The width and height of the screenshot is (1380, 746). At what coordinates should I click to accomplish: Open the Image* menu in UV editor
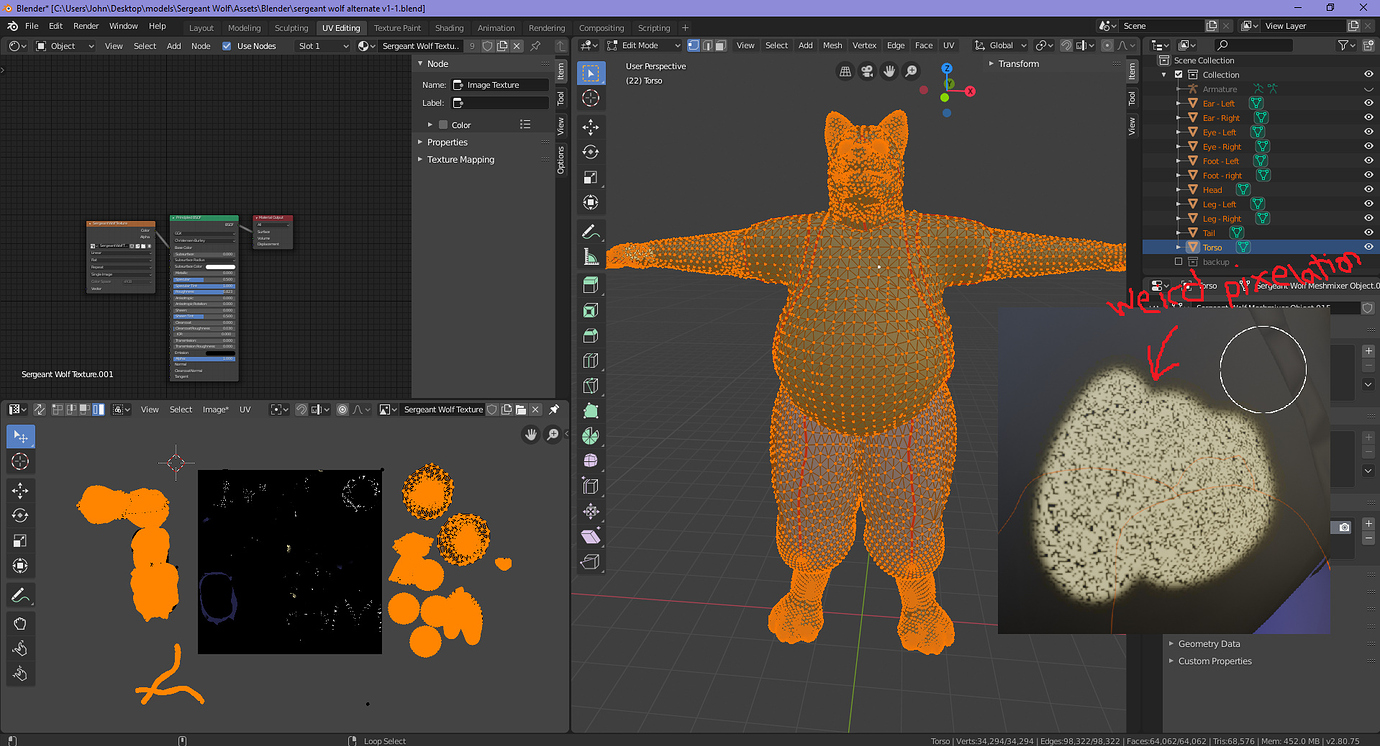[x=215, y=409]
